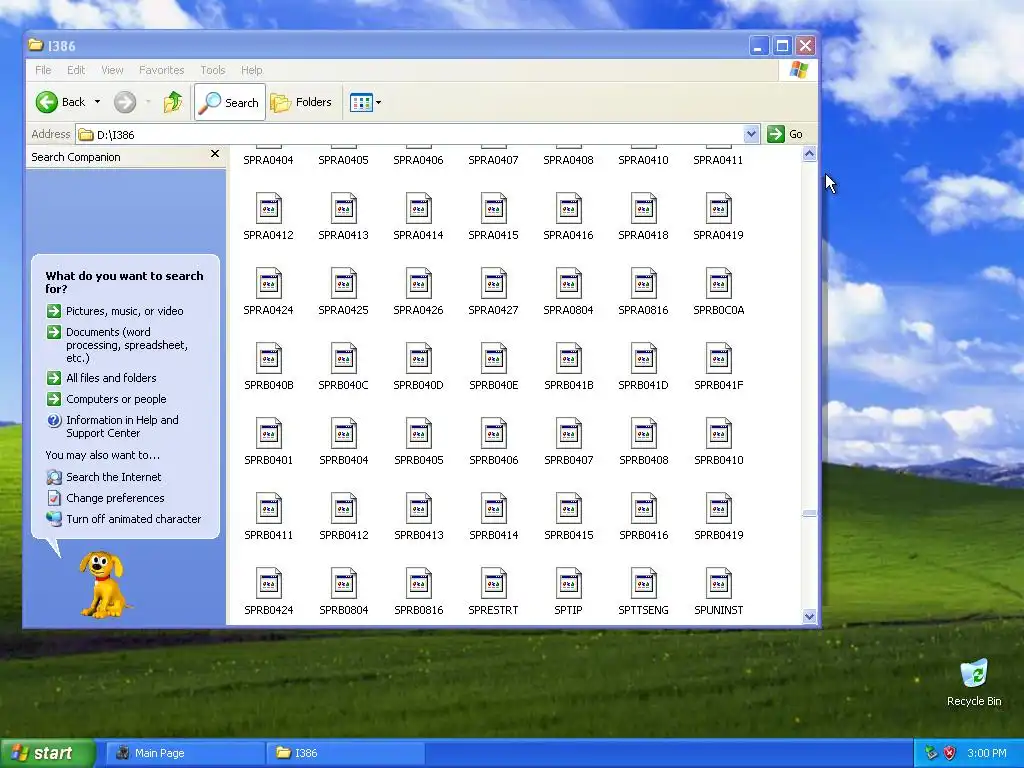
Task: Close the Search Companion pane
Action: pos(215,154)
